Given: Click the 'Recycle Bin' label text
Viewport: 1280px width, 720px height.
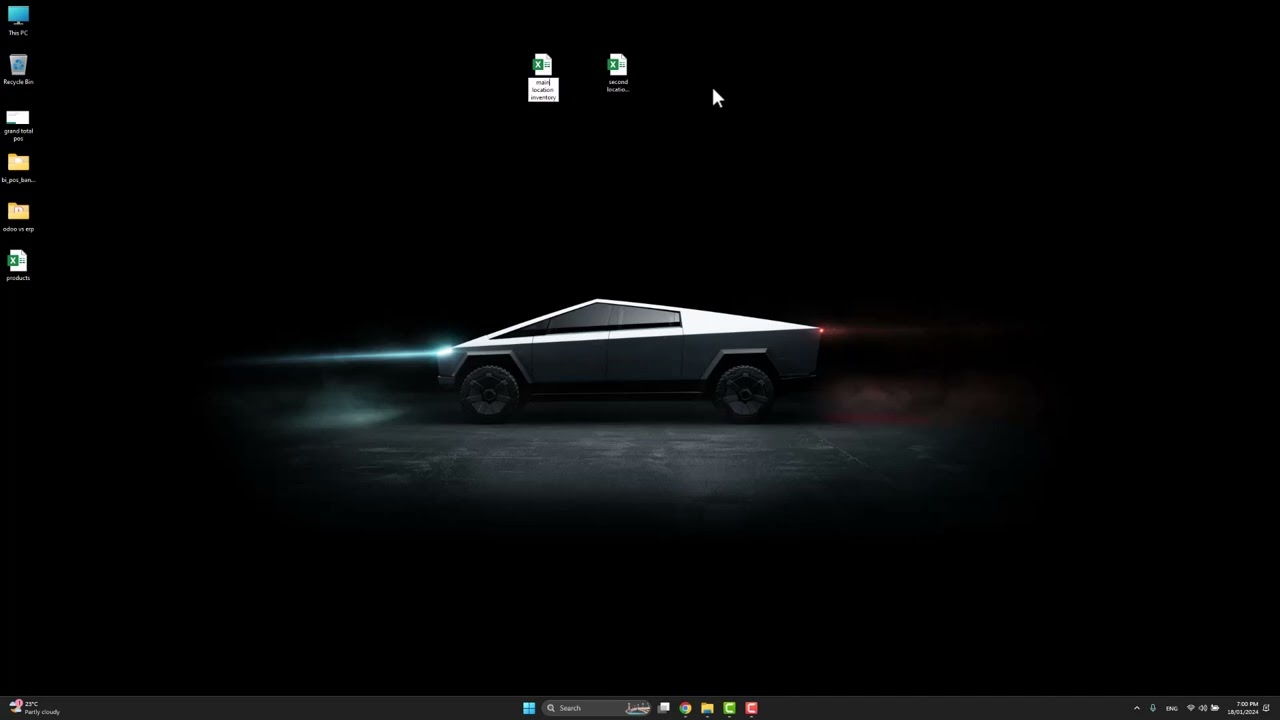Looking at the screenshot, I should (x=18, y=82).
